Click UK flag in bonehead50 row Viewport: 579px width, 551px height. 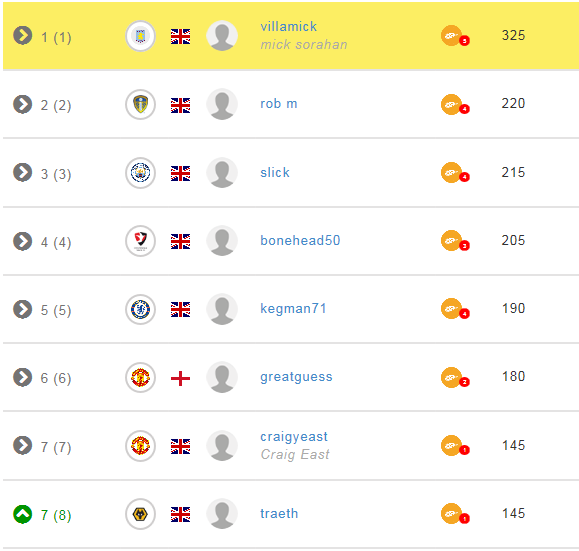181,242
